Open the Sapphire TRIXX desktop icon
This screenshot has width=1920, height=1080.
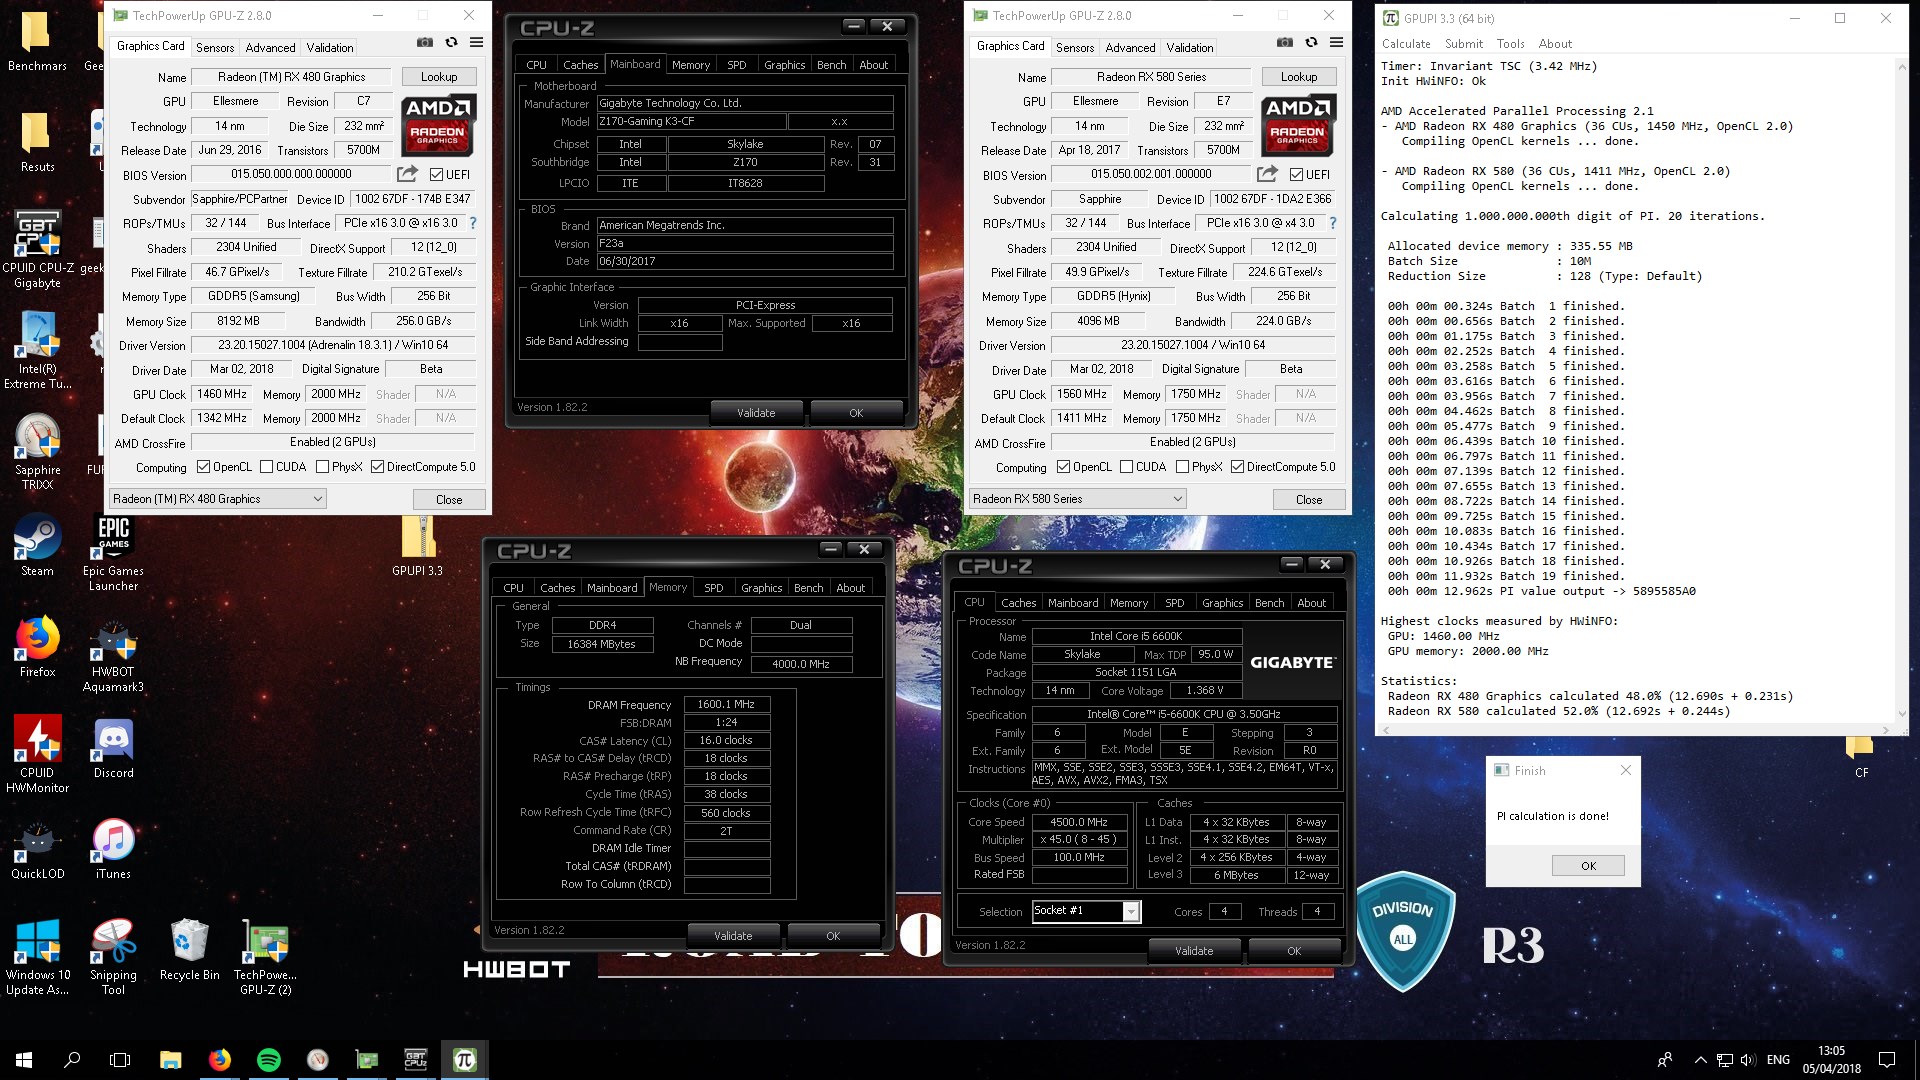[x=38, y=452]
